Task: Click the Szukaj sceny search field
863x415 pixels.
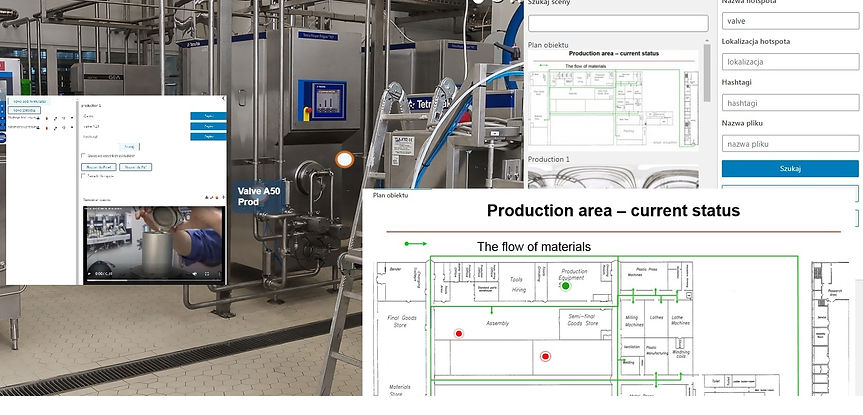Action: tap(618, 23)
